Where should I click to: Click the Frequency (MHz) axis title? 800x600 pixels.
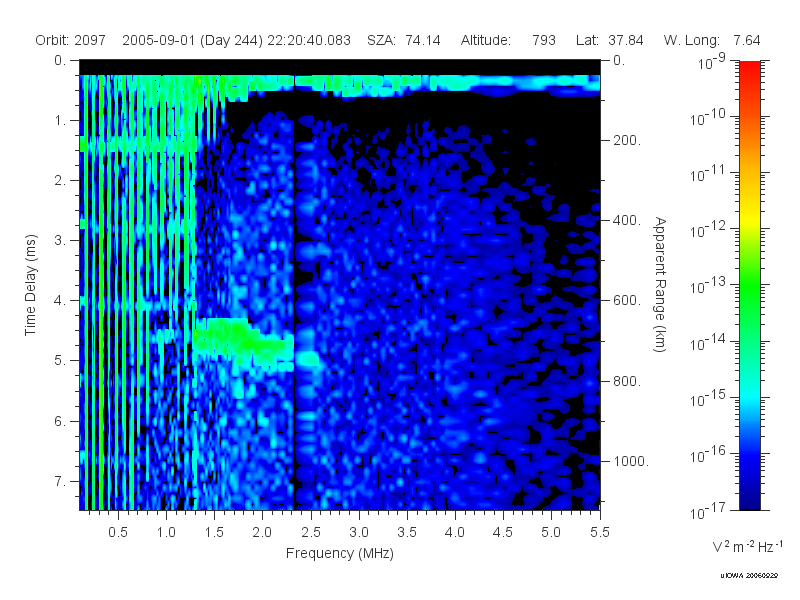click(340, 553)
